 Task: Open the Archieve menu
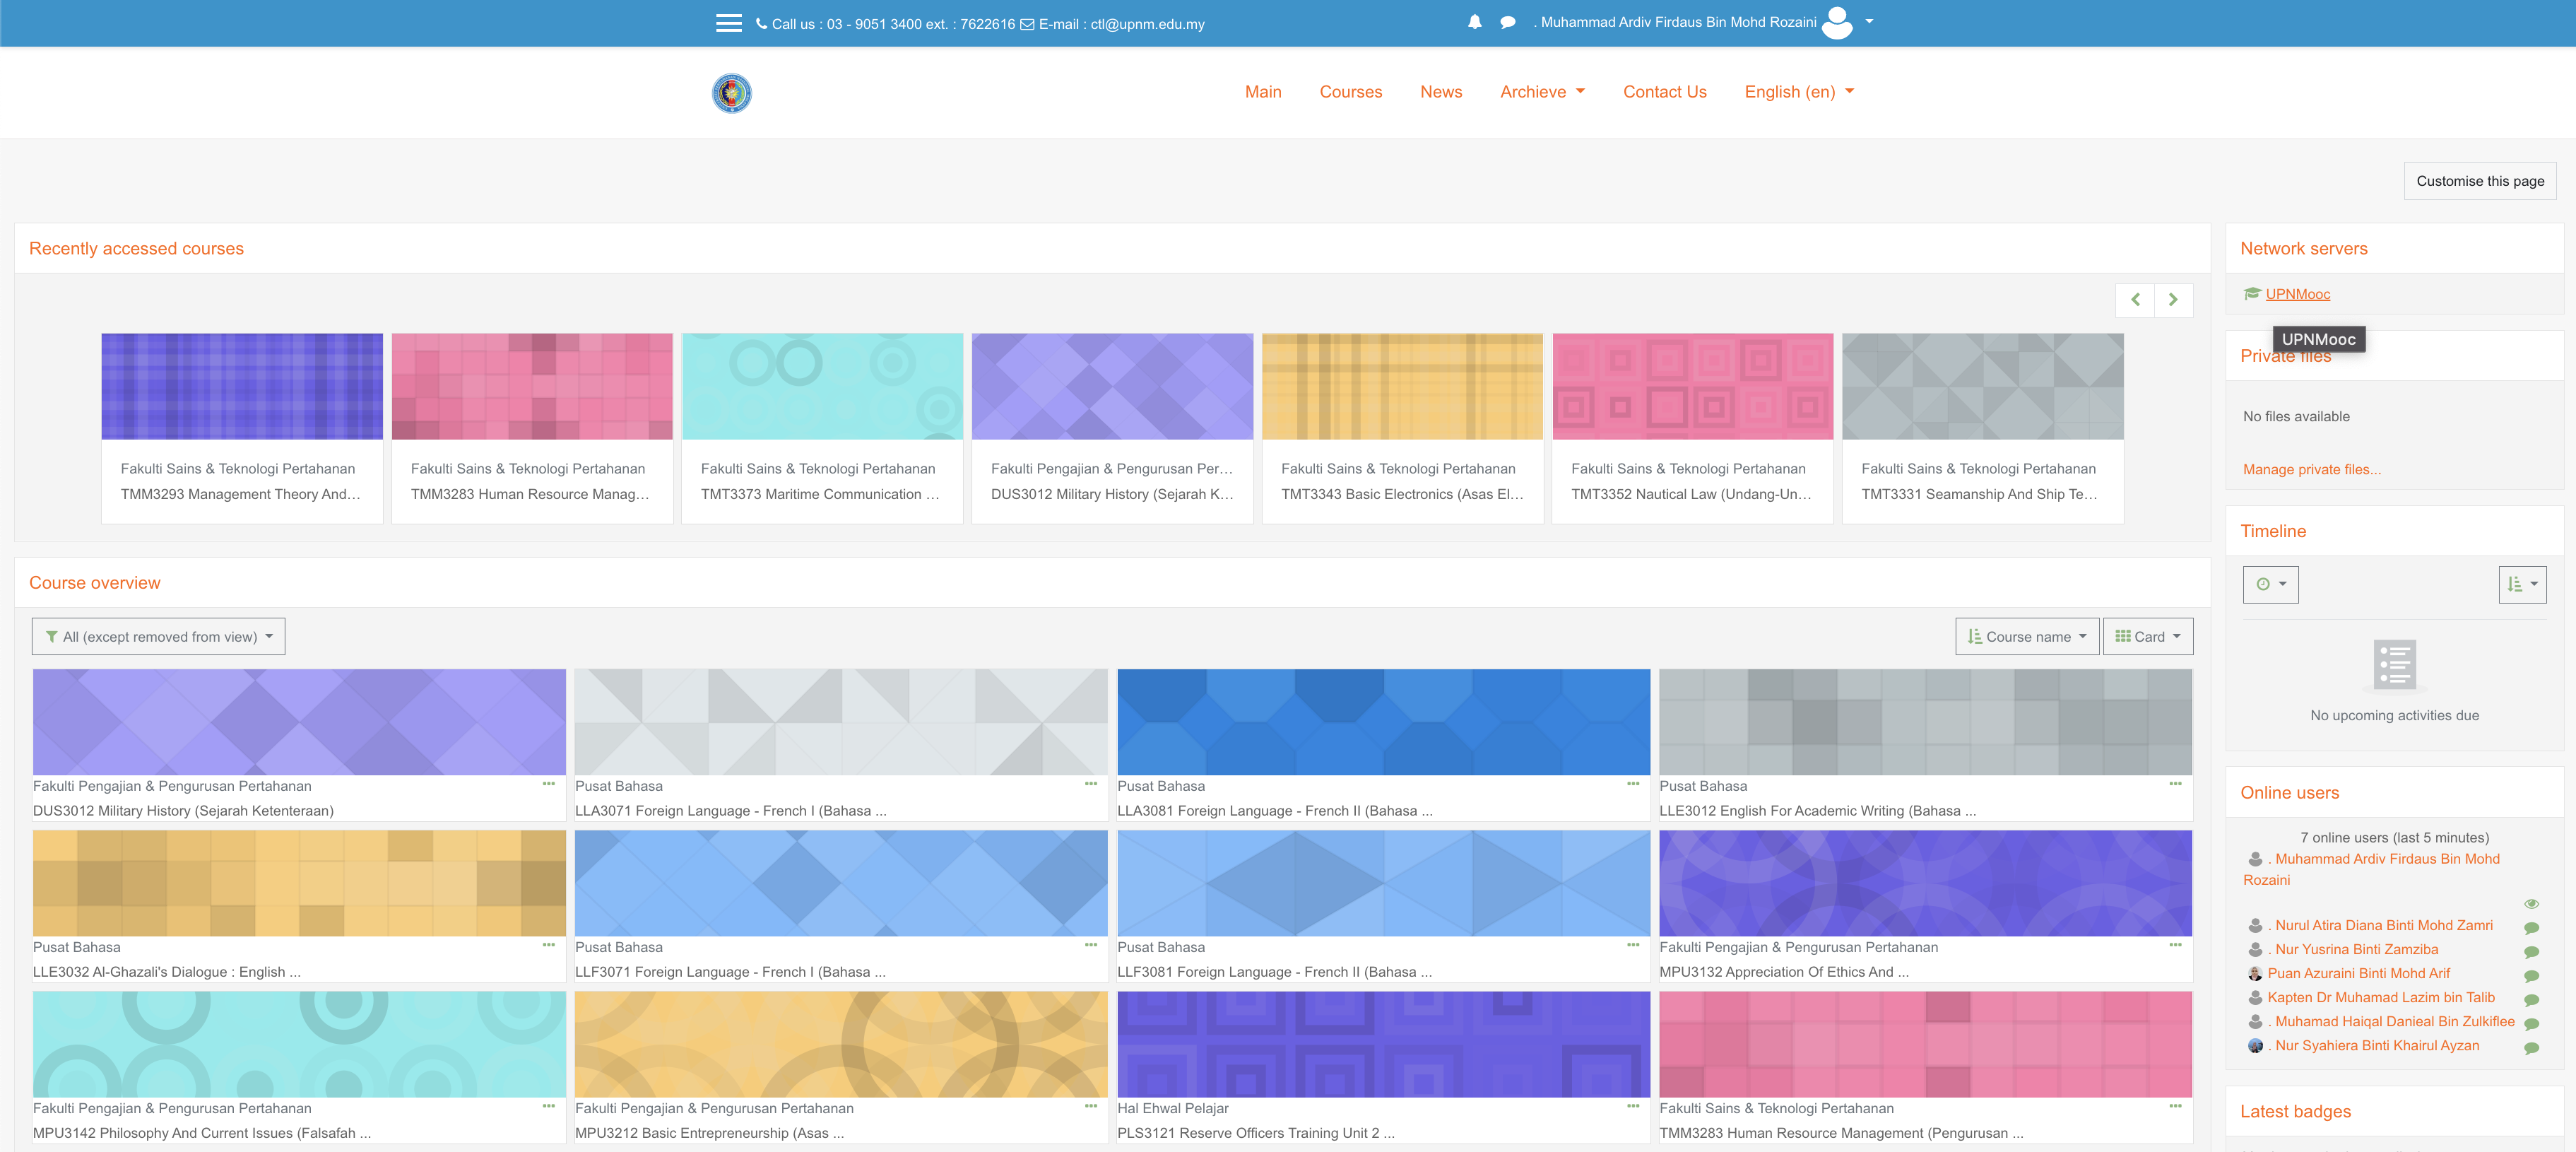[1541, 92]
